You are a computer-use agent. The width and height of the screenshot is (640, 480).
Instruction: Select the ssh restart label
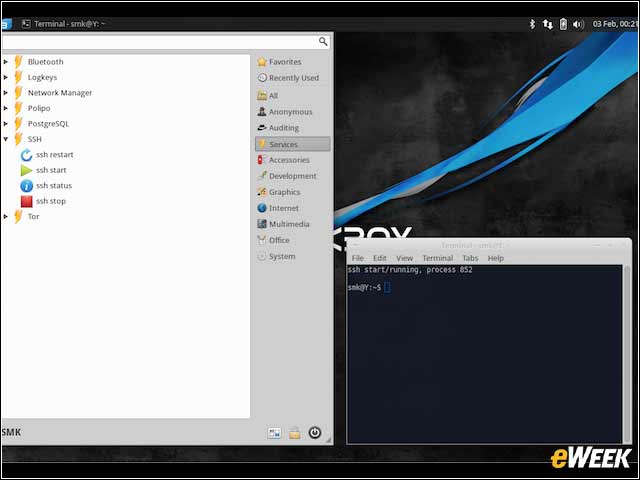(x=55, y=155)
